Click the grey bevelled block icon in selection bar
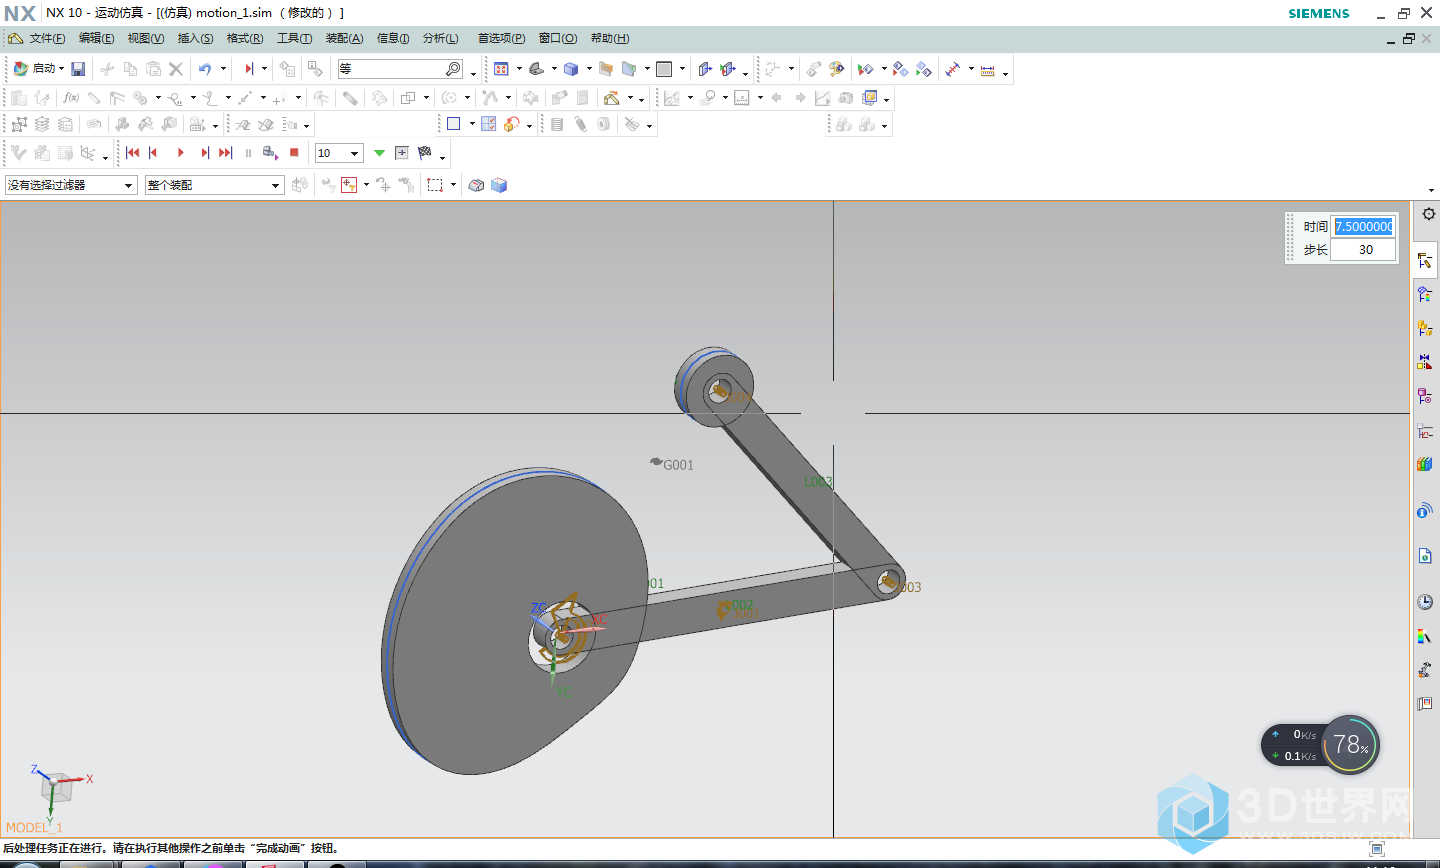Image resolution: width=1440 pixels, height=868 pixels. tap(476, 185)
